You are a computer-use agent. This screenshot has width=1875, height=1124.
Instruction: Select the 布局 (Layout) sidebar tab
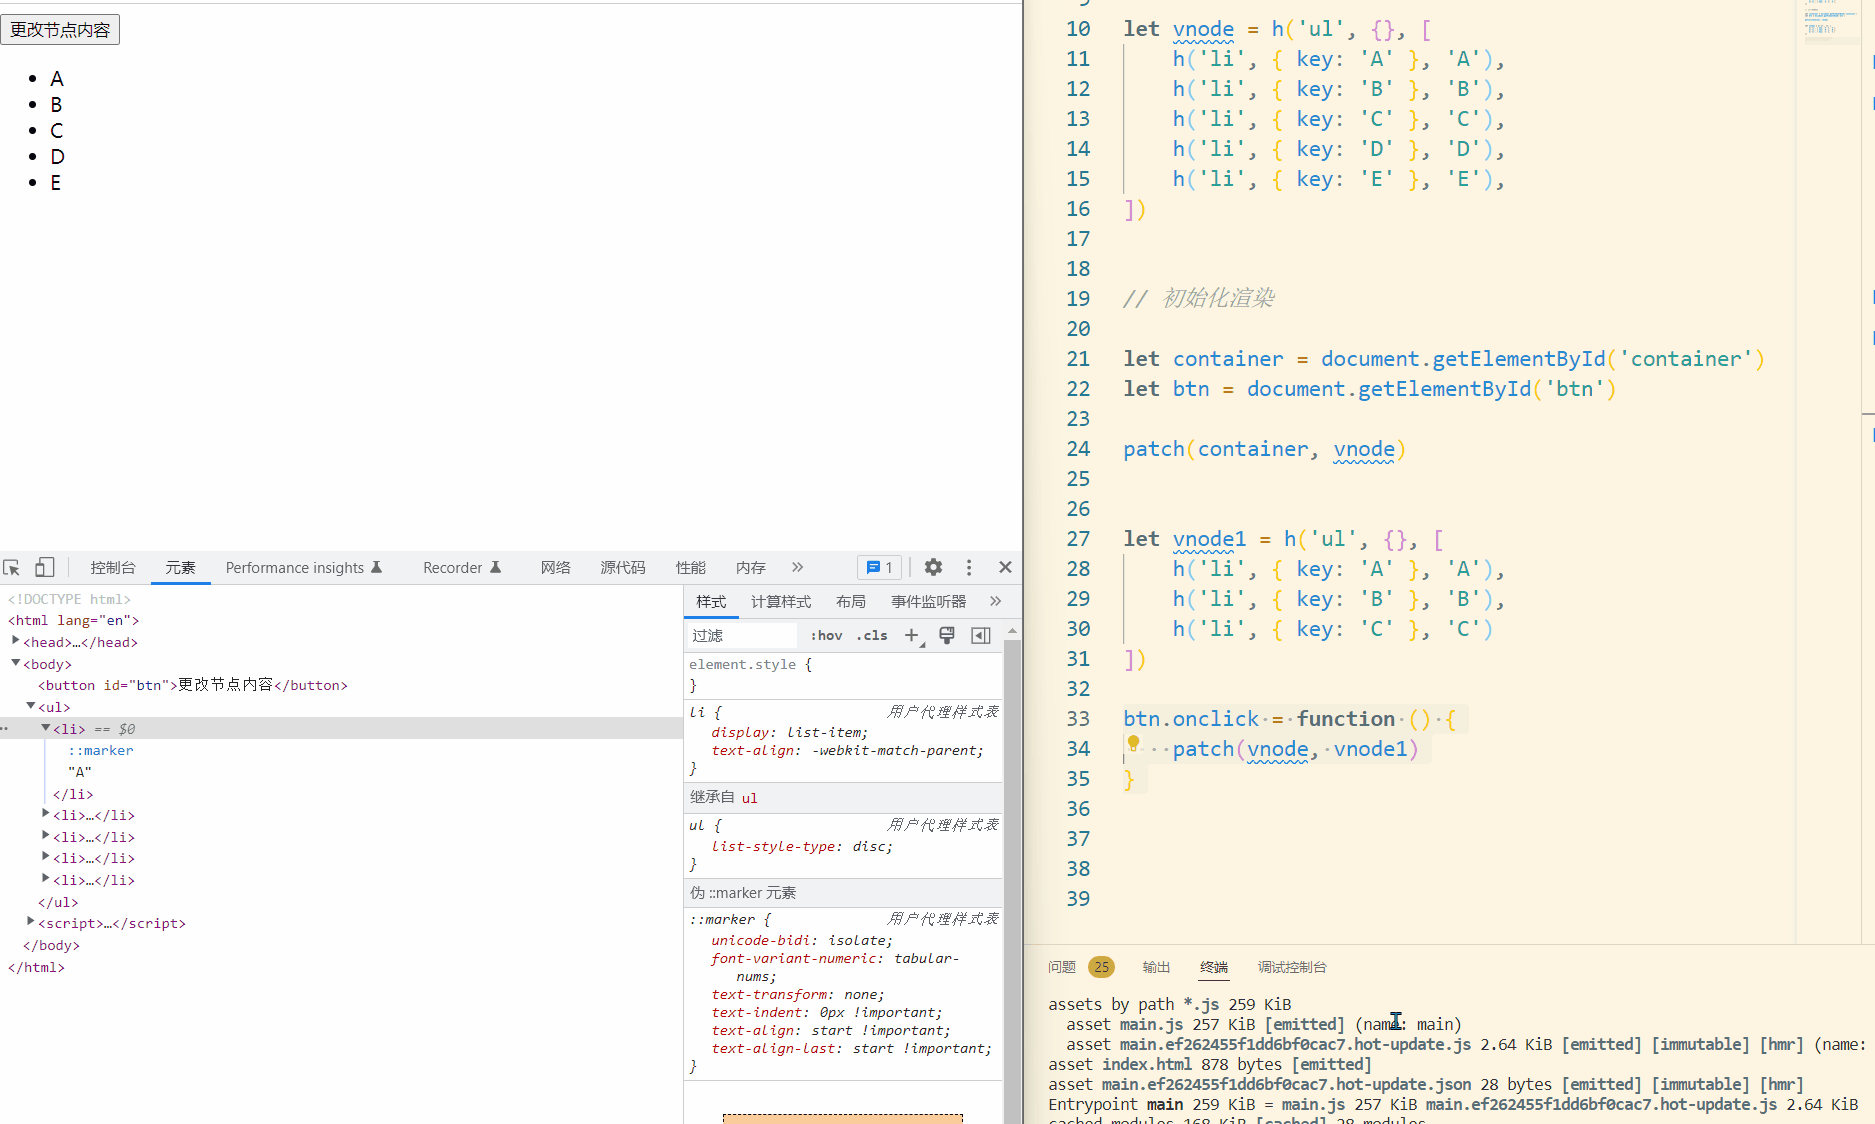coord(851,602)
